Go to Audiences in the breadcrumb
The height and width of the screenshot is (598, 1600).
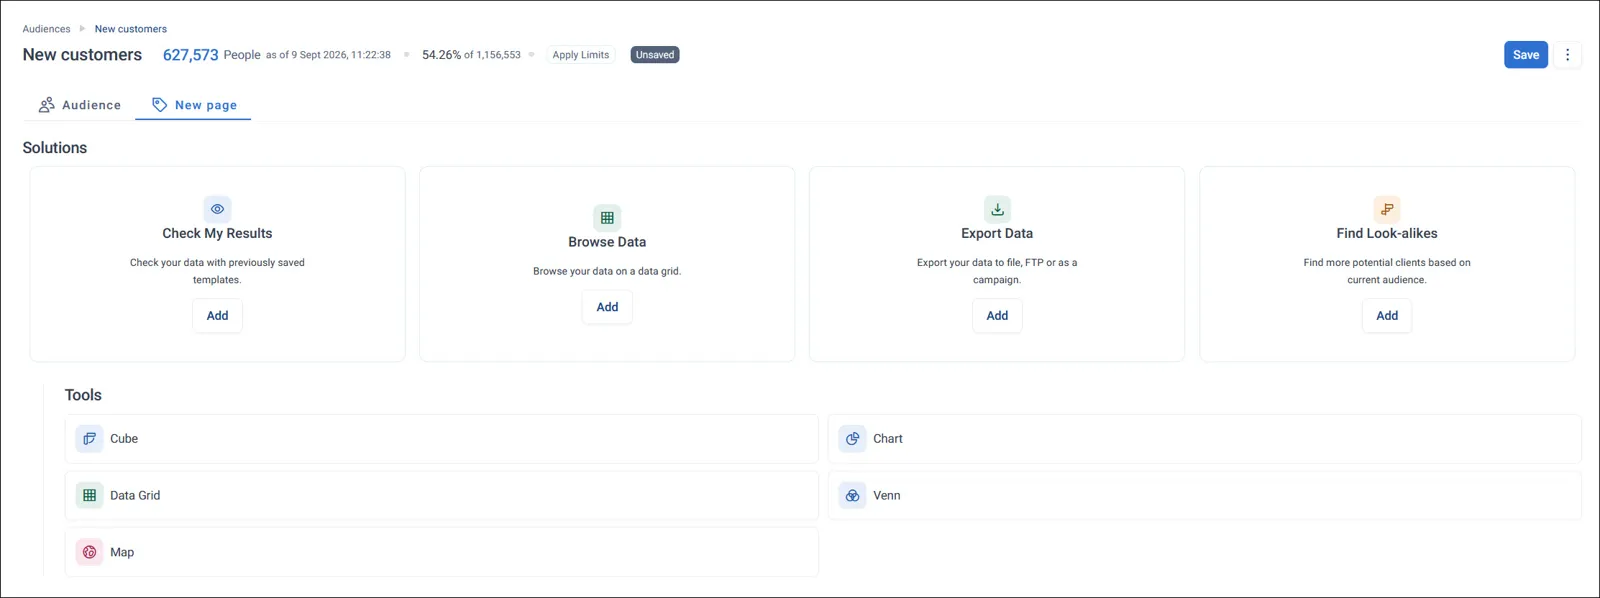tap(46, 29)
